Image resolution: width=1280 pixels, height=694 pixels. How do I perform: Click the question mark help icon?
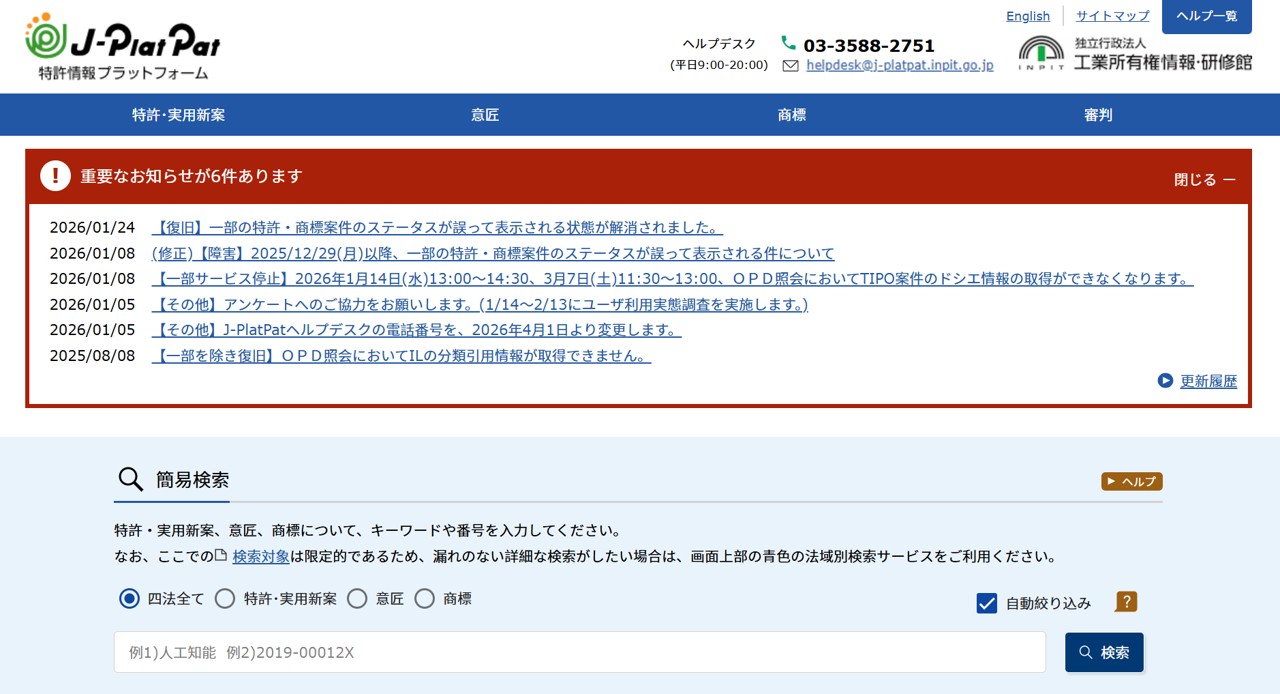click(1126, 602)
